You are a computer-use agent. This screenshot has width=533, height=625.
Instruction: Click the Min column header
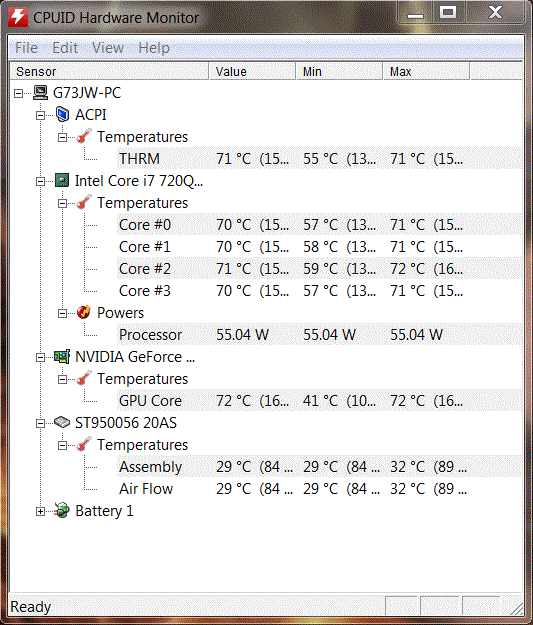click(x=339, y=71)
